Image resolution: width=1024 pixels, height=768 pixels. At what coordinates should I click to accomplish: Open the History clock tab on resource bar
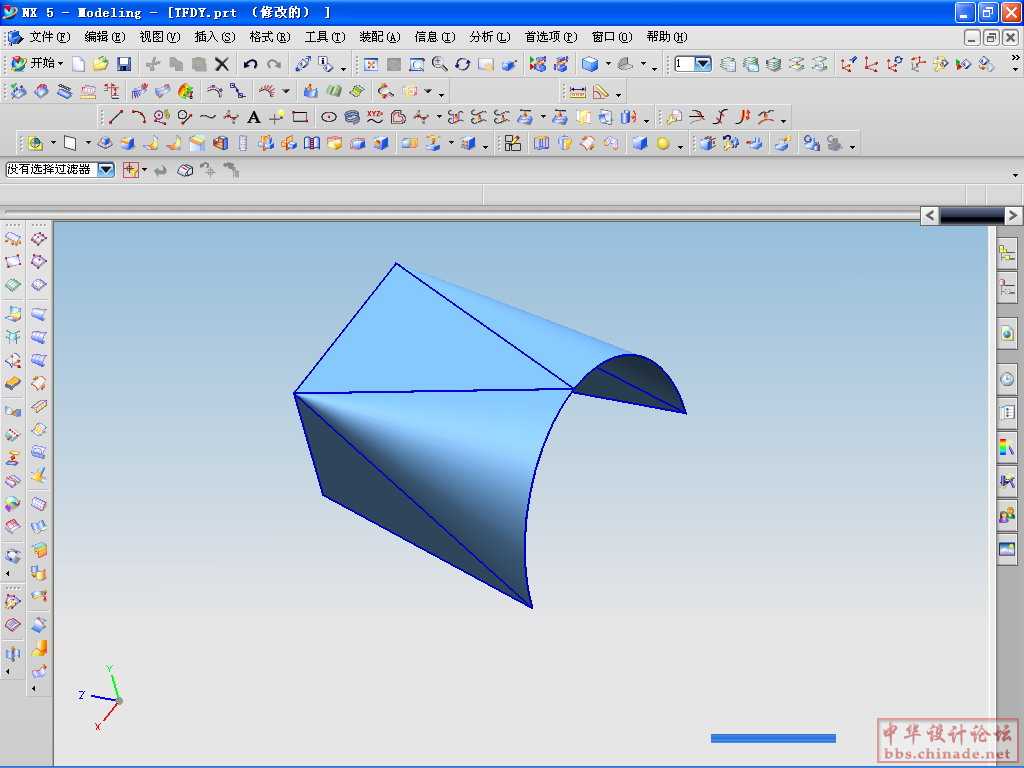point(1006,379)
